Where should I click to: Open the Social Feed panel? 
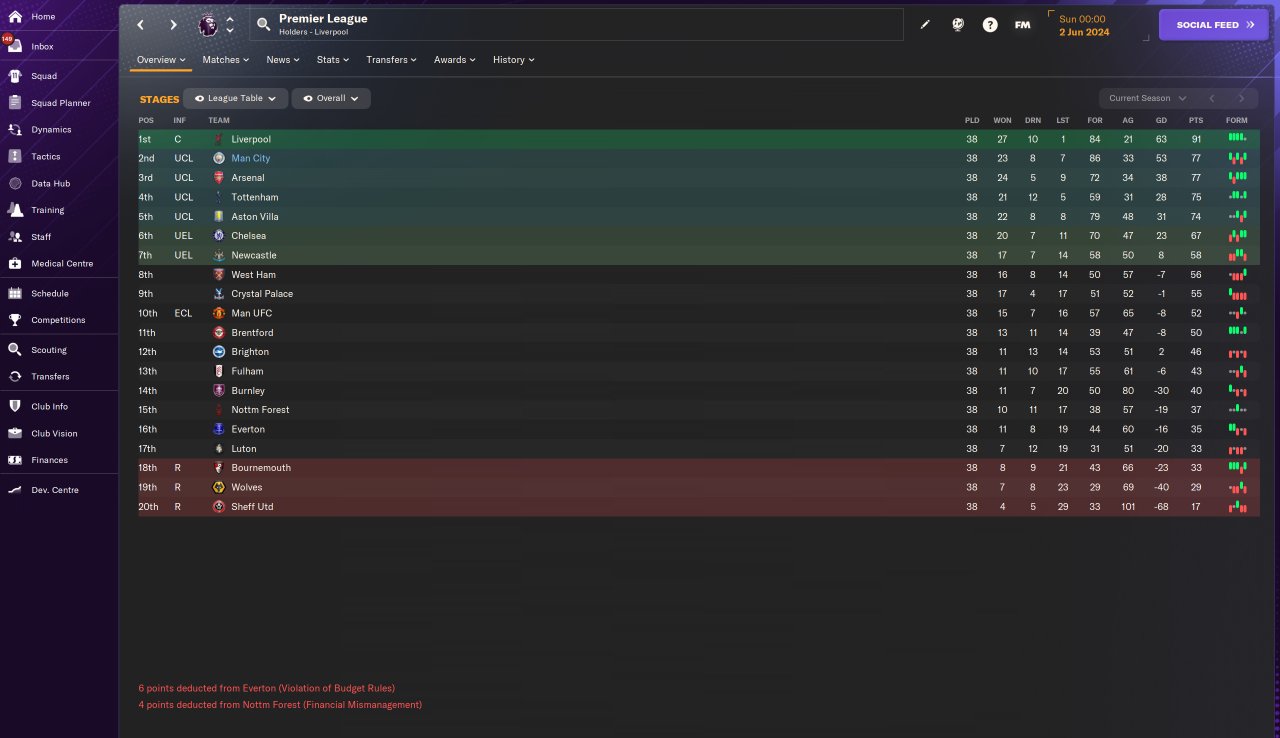click(x=1213, y=25)
